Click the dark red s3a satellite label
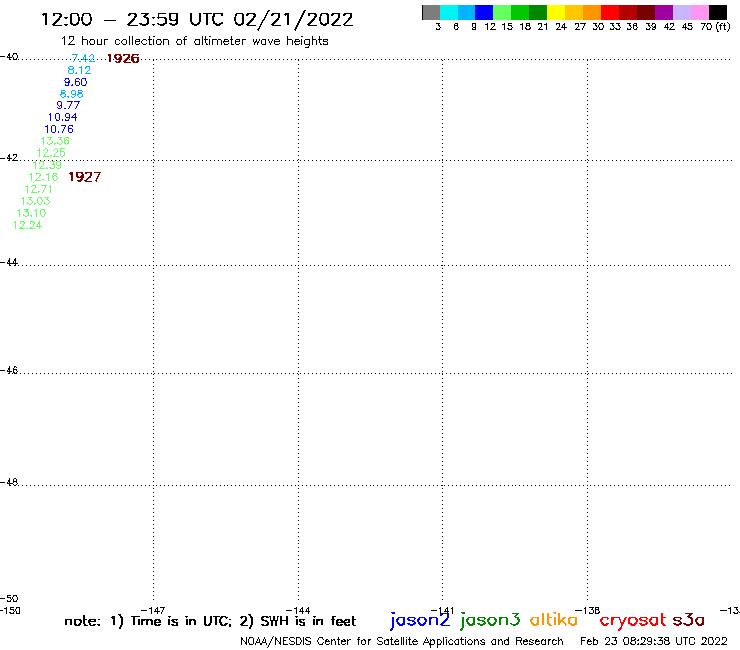This screenshot has width=740, height=650. tap(689, 620)
